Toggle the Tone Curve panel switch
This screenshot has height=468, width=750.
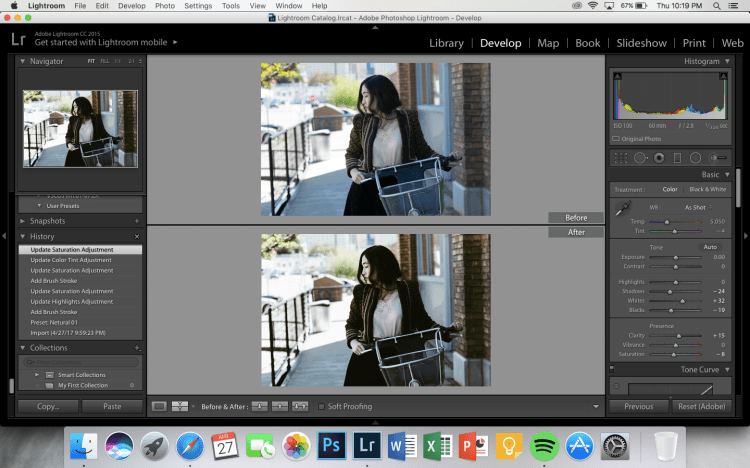(x=612, y=369)
